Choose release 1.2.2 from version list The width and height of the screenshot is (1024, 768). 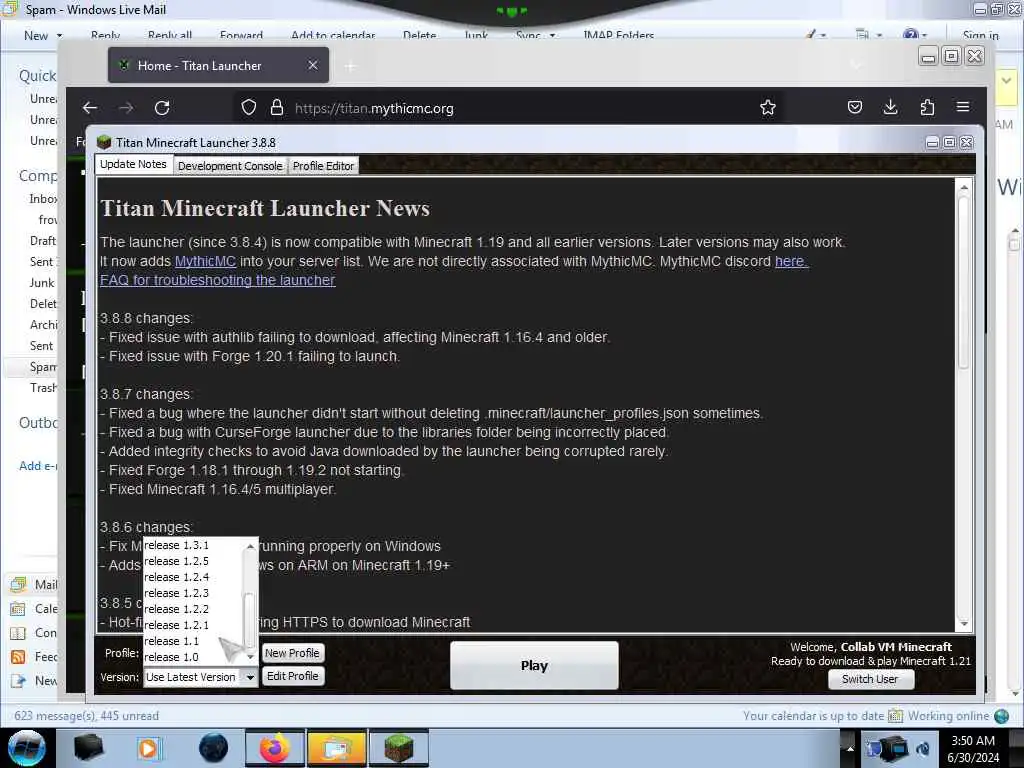(193, 609)
